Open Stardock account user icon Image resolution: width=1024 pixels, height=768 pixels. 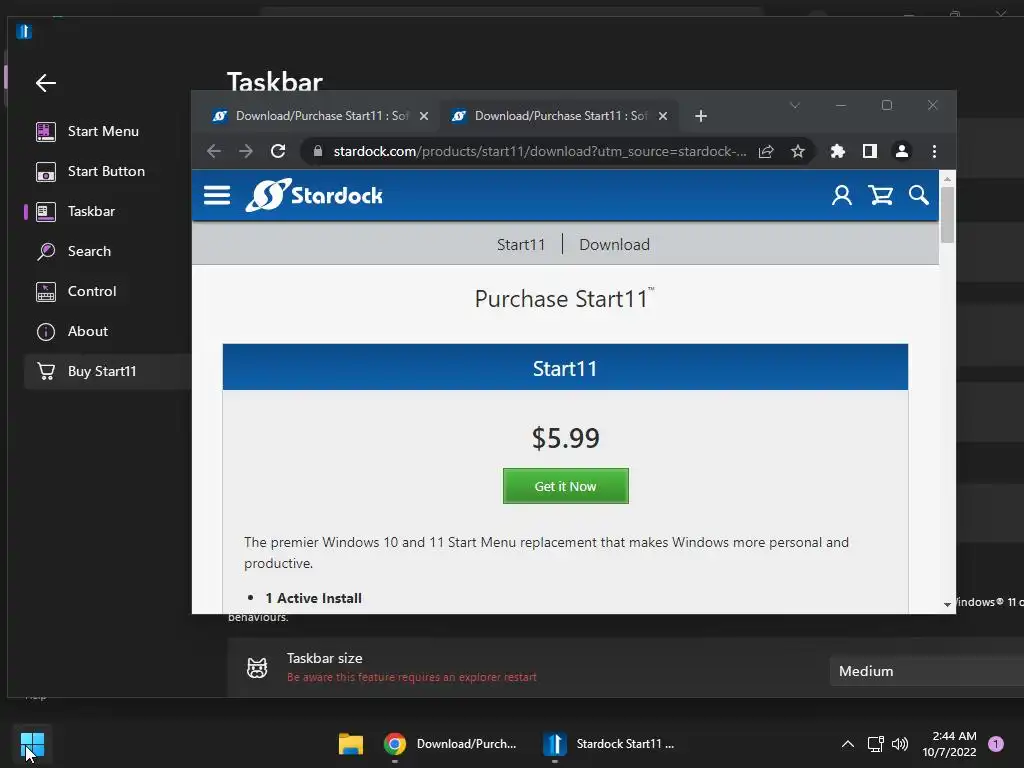[841, 195]
